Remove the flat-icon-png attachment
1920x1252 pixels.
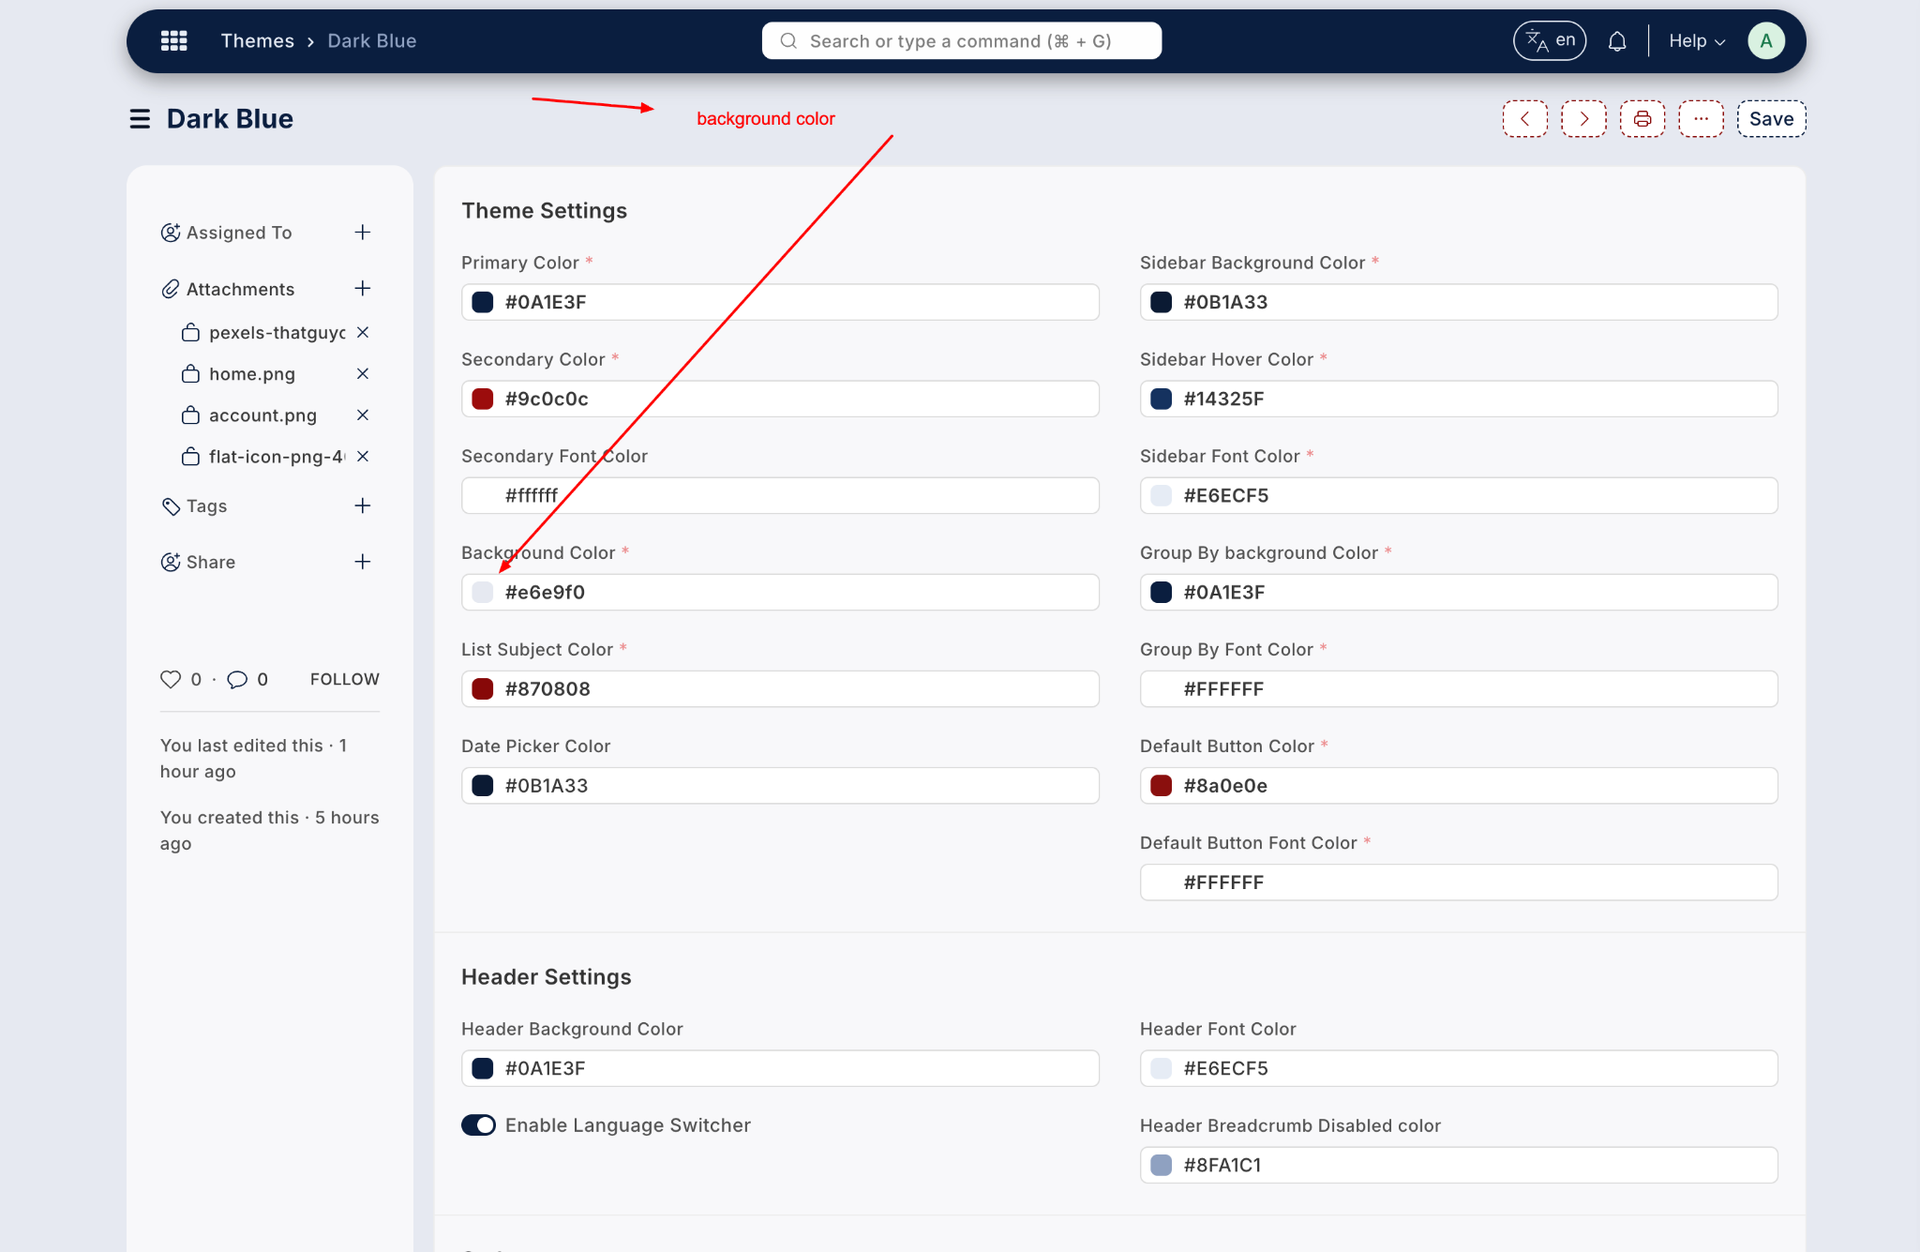point(363,456)
